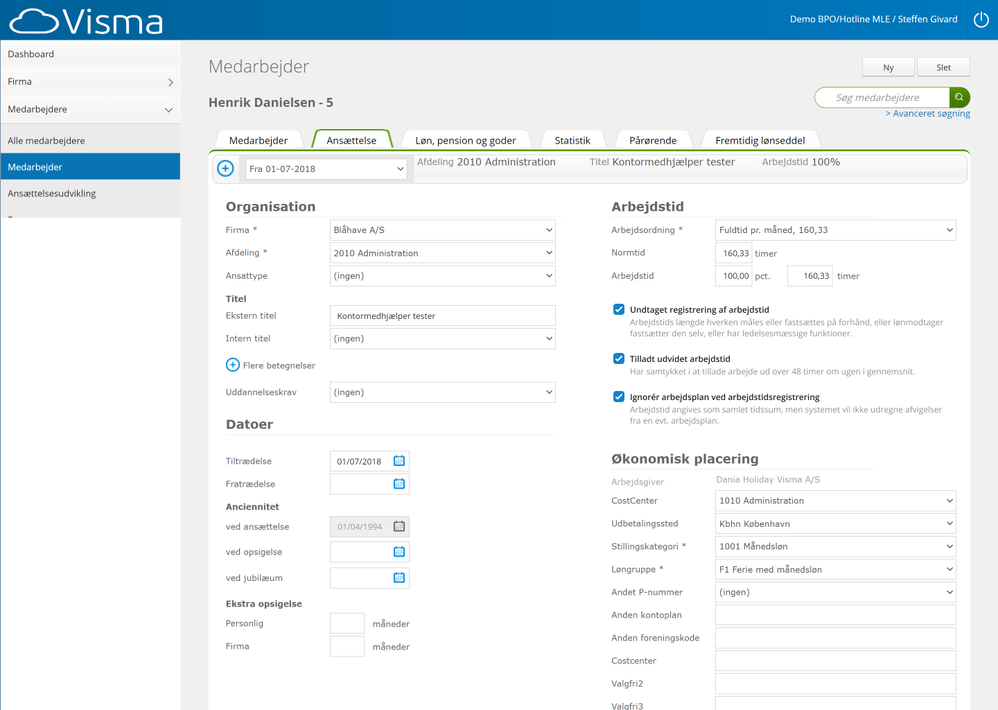Open the ved opsigelse calendar picker

click(x=399, y=552)
